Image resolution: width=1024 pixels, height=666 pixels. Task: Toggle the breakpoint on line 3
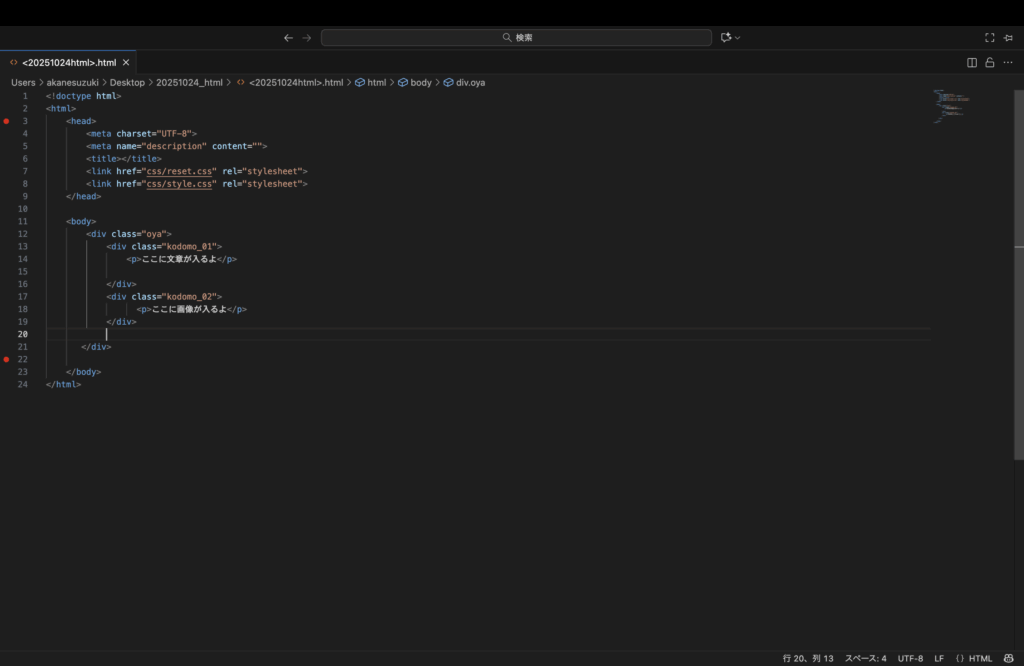pos(6,121)
